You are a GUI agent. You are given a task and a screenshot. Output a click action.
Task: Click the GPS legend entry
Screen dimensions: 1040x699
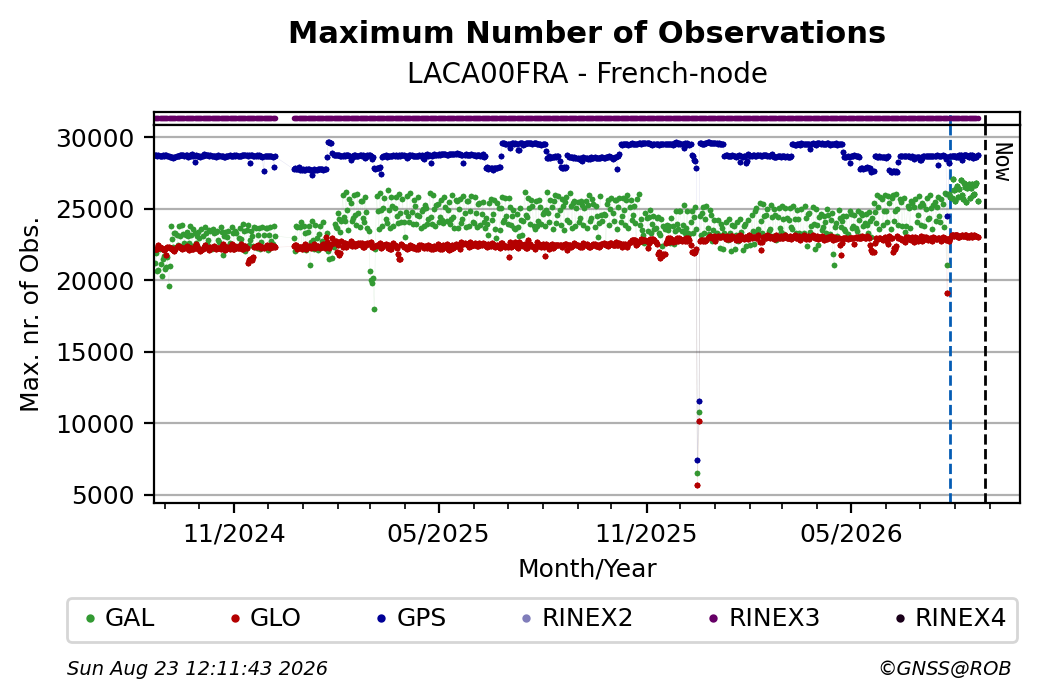[x=411, y=618]
